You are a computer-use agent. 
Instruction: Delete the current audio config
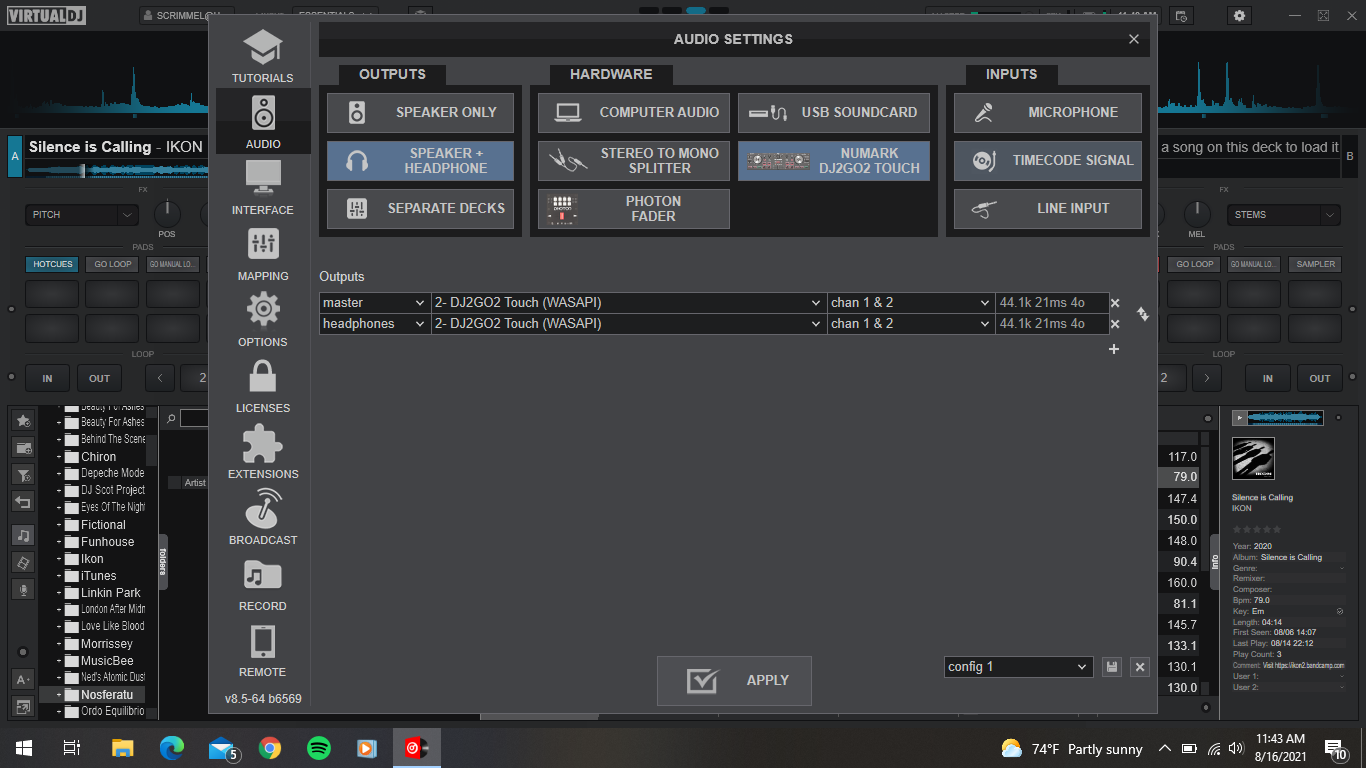tap(1141, 667)
